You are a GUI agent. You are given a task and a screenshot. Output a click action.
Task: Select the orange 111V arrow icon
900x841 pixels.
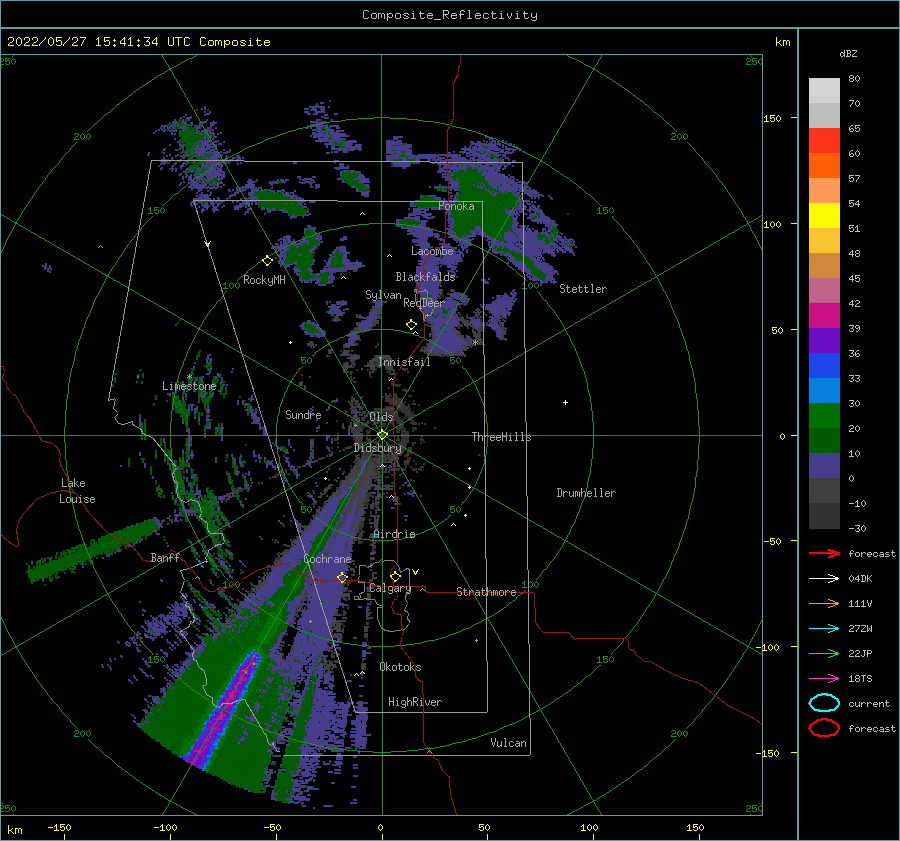click(x=824, y=603)
